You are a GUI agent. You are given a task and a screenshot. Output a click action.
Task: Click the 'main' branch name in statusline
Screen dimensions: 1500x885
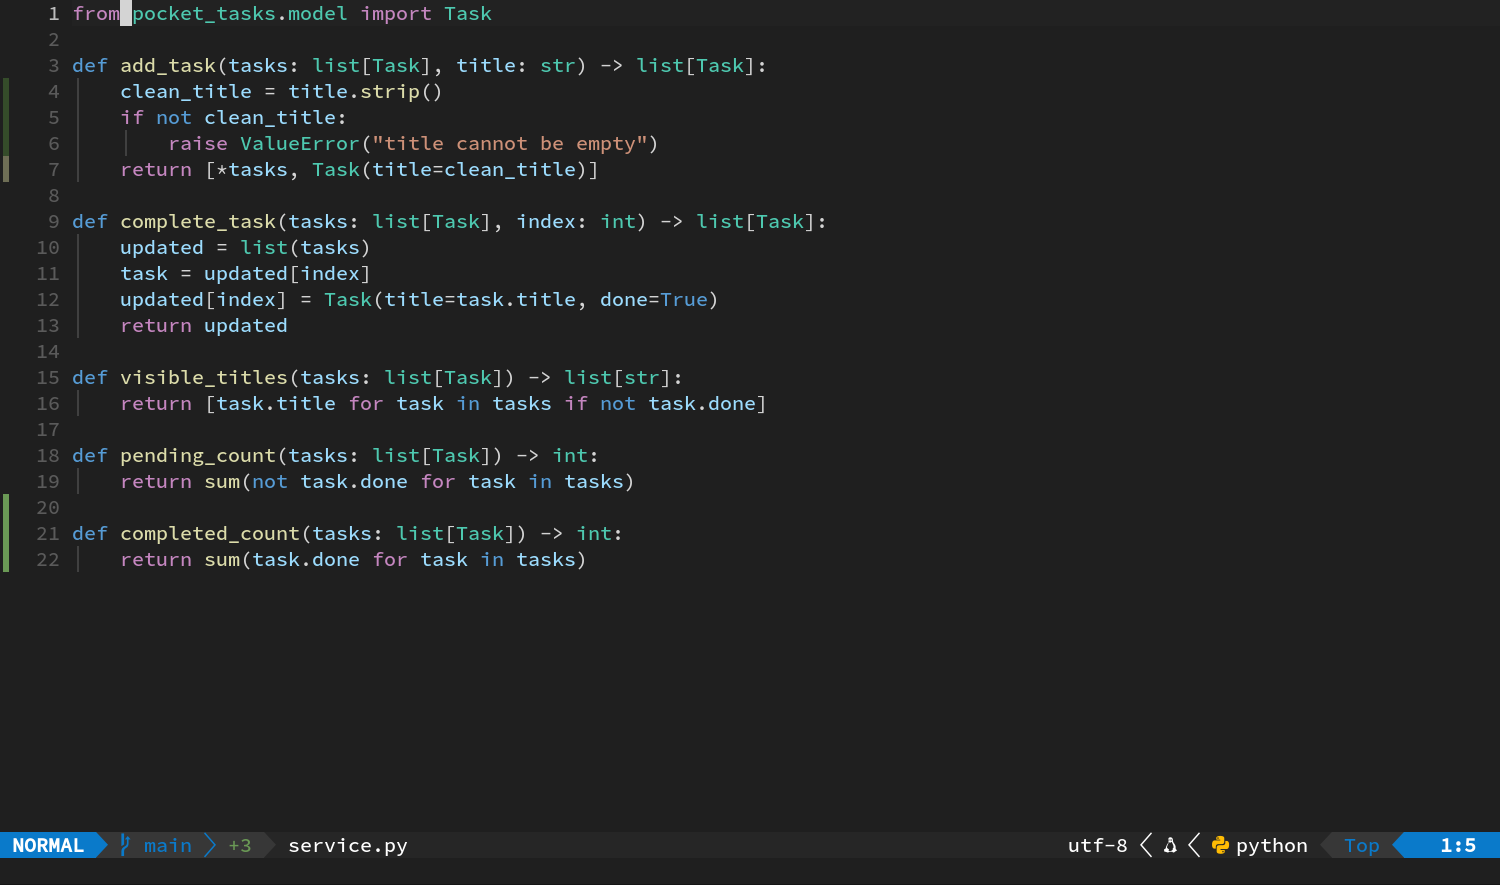168,846
